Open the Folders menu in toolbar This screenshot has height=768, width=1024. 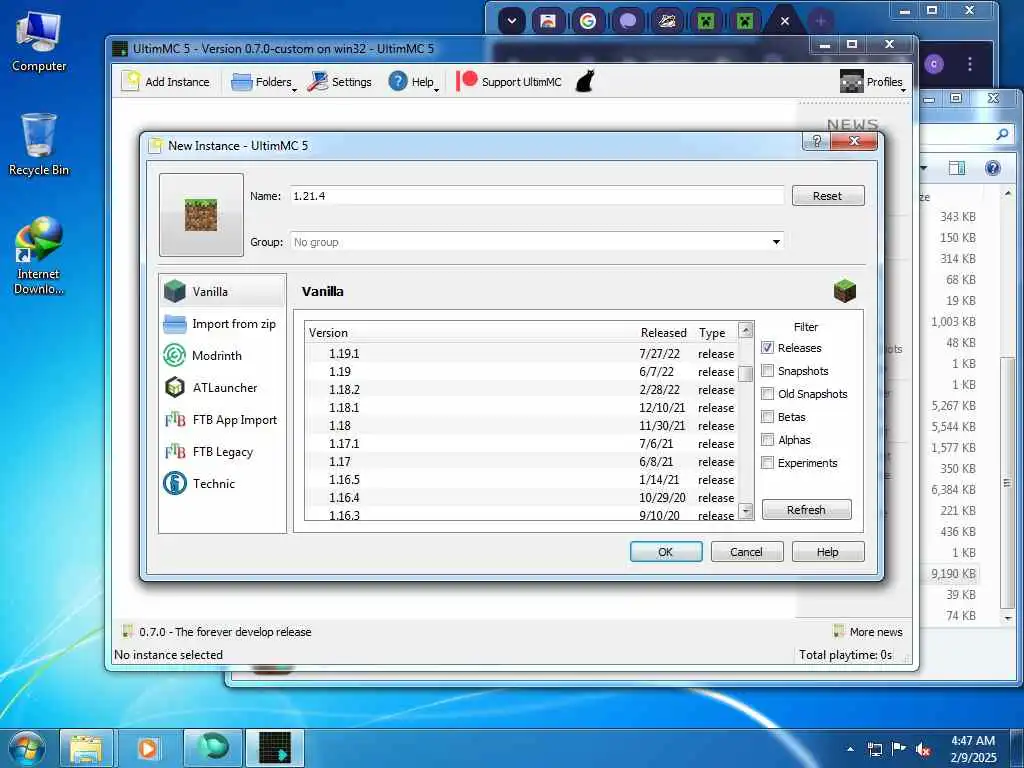(264, 82)
